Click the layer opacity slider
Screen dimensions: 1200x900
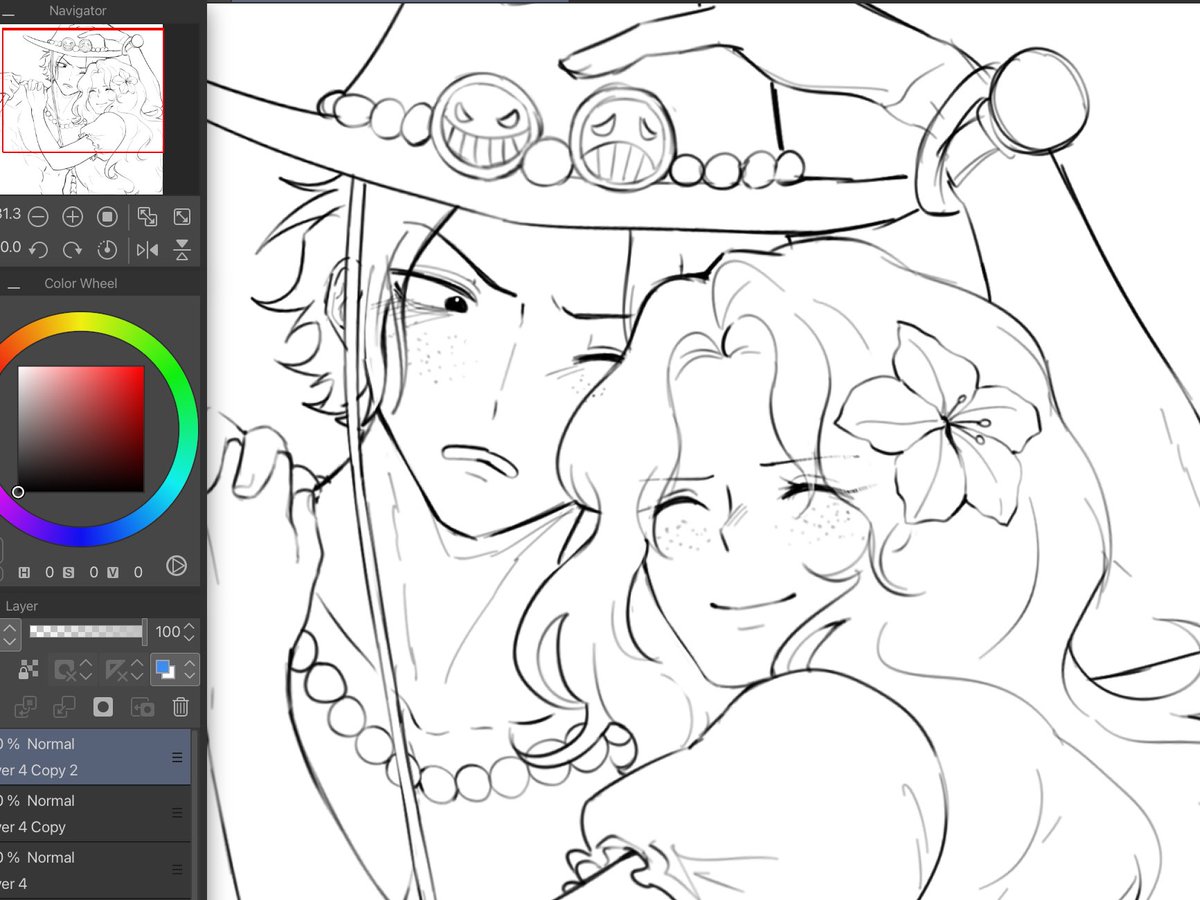(88, 631)
